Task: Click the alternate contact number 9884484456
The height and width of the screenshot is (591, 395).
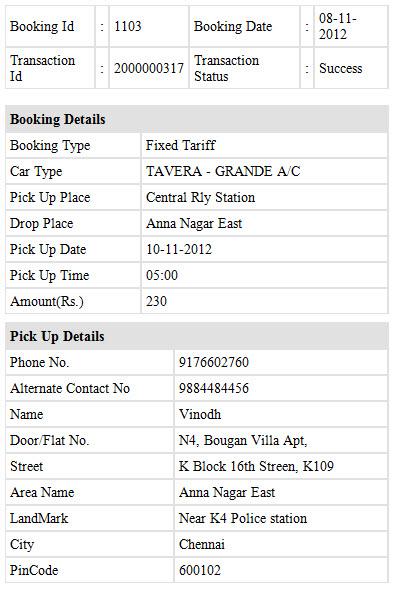Action: pos(214,388)
